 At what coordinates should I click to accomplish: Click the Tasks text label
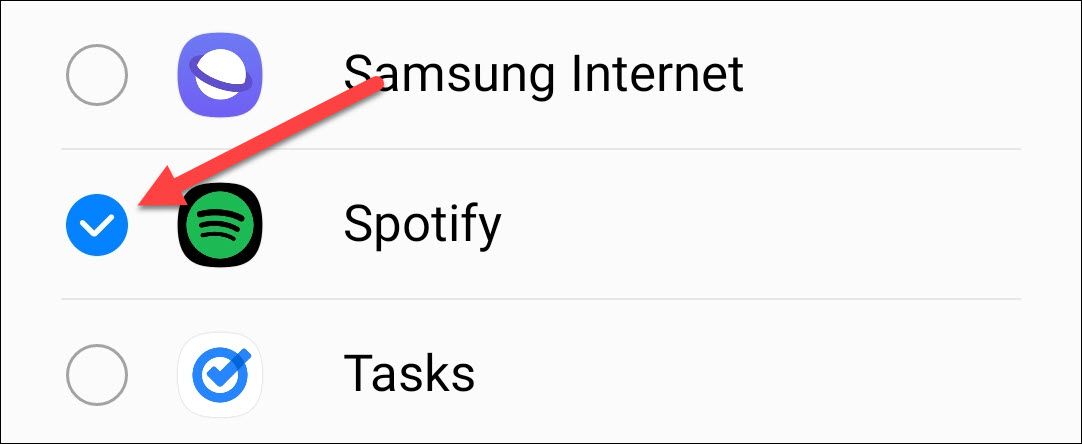point(409,374)
